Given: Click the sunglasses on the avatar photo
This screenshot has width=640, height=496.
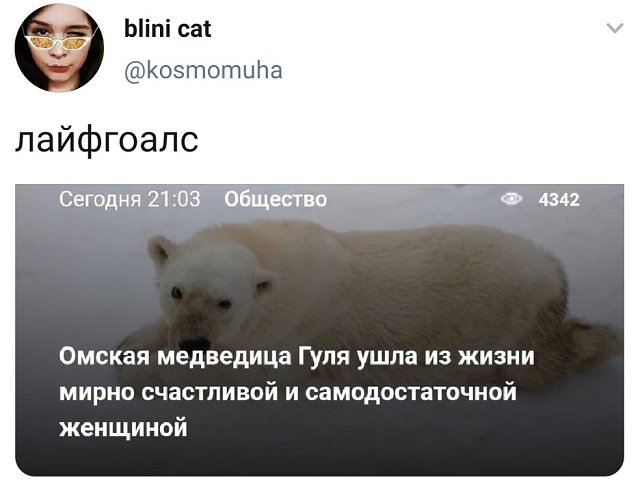Looking at the screenshot, I should pyautogui.click(x=59, y=42).
